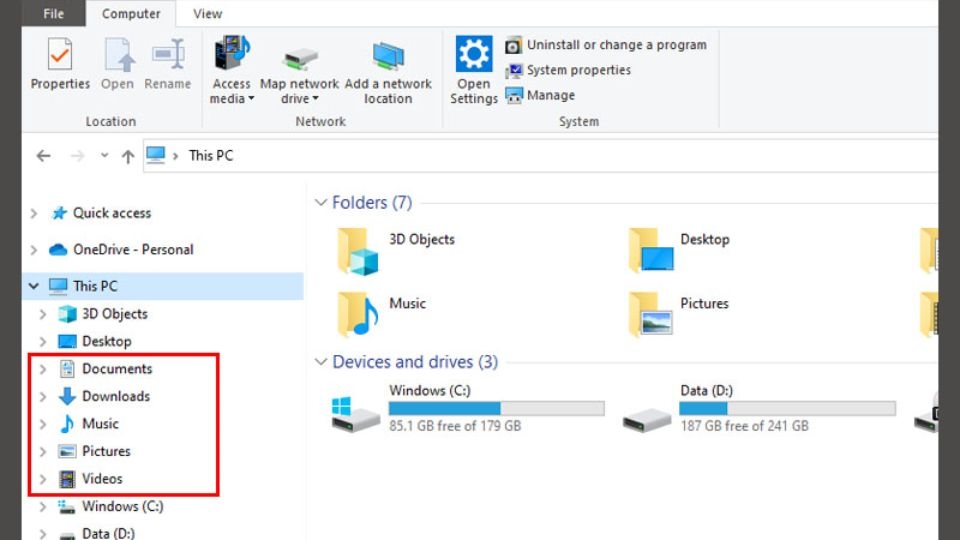Open the File menu tab
The height and width of the screenshot is (540, 960).
click(54, 13)
